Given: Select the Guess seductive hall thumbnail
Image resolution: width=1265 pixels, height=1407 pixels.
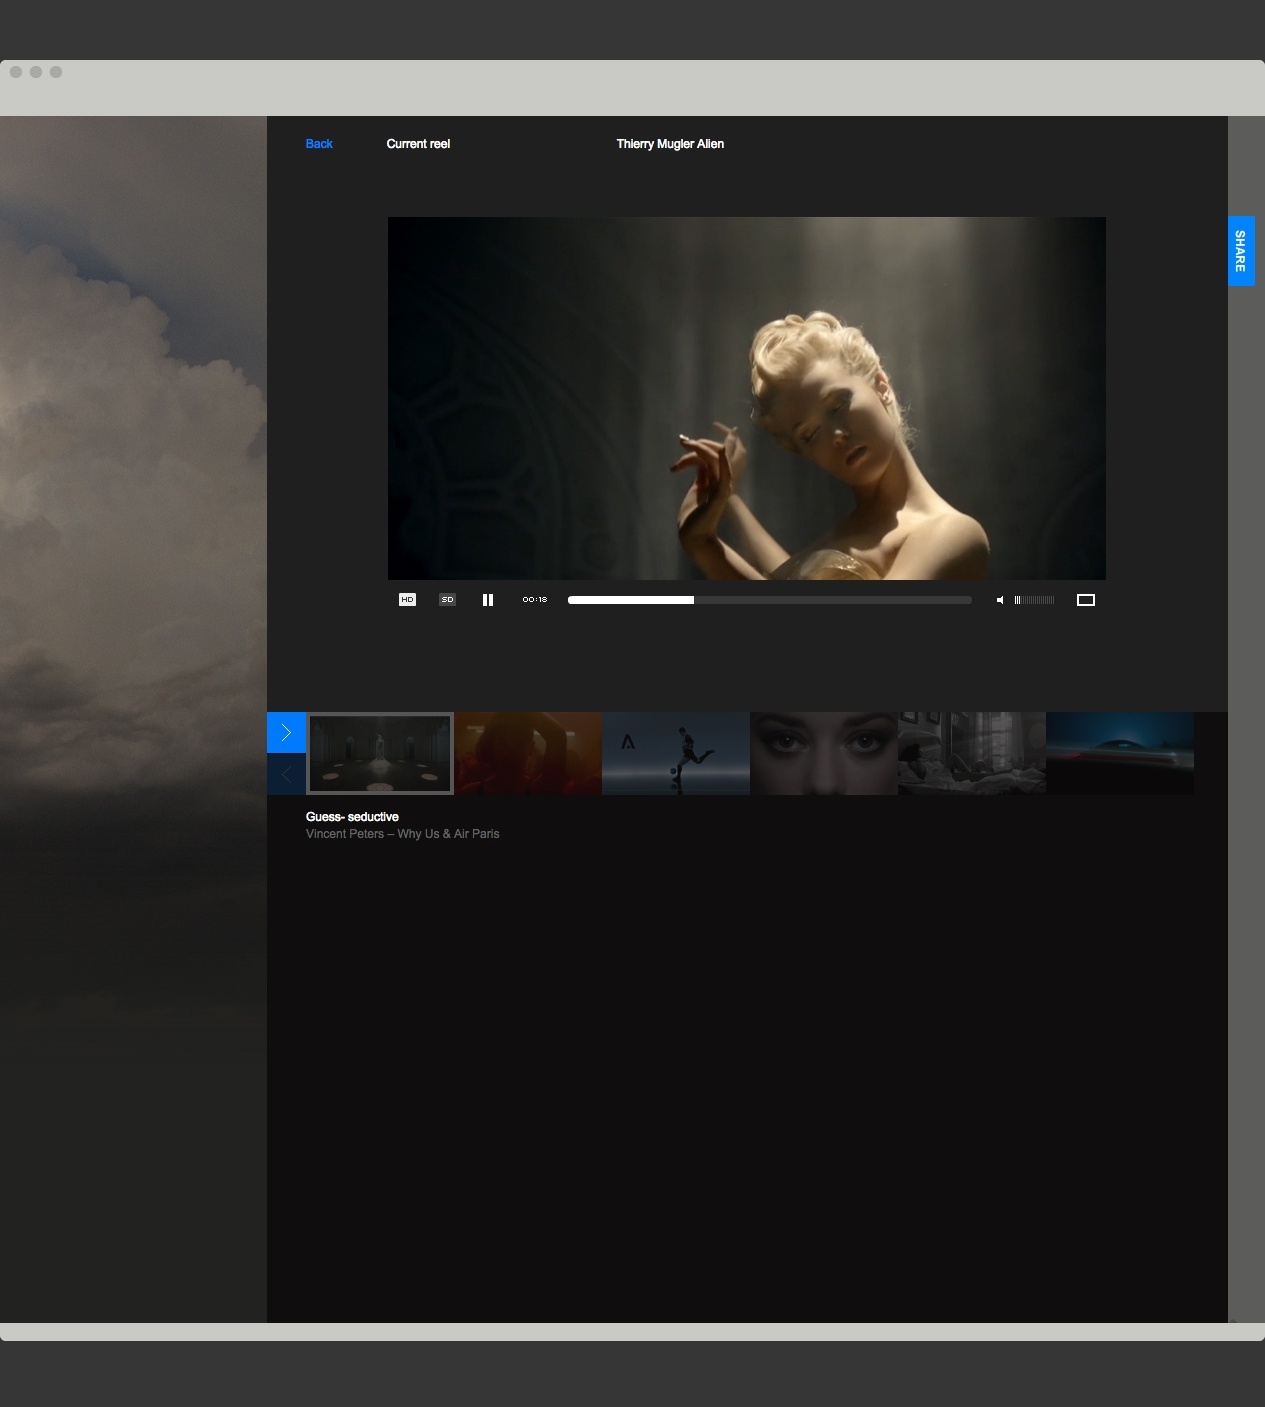Looking at the screenshot, I should click(380, 753).
